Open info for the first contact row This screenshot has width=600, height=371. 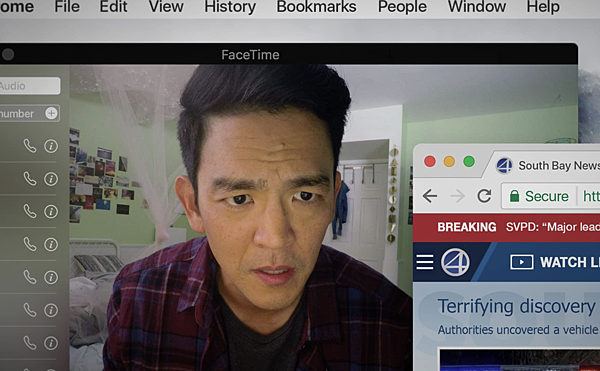(51, 146)
